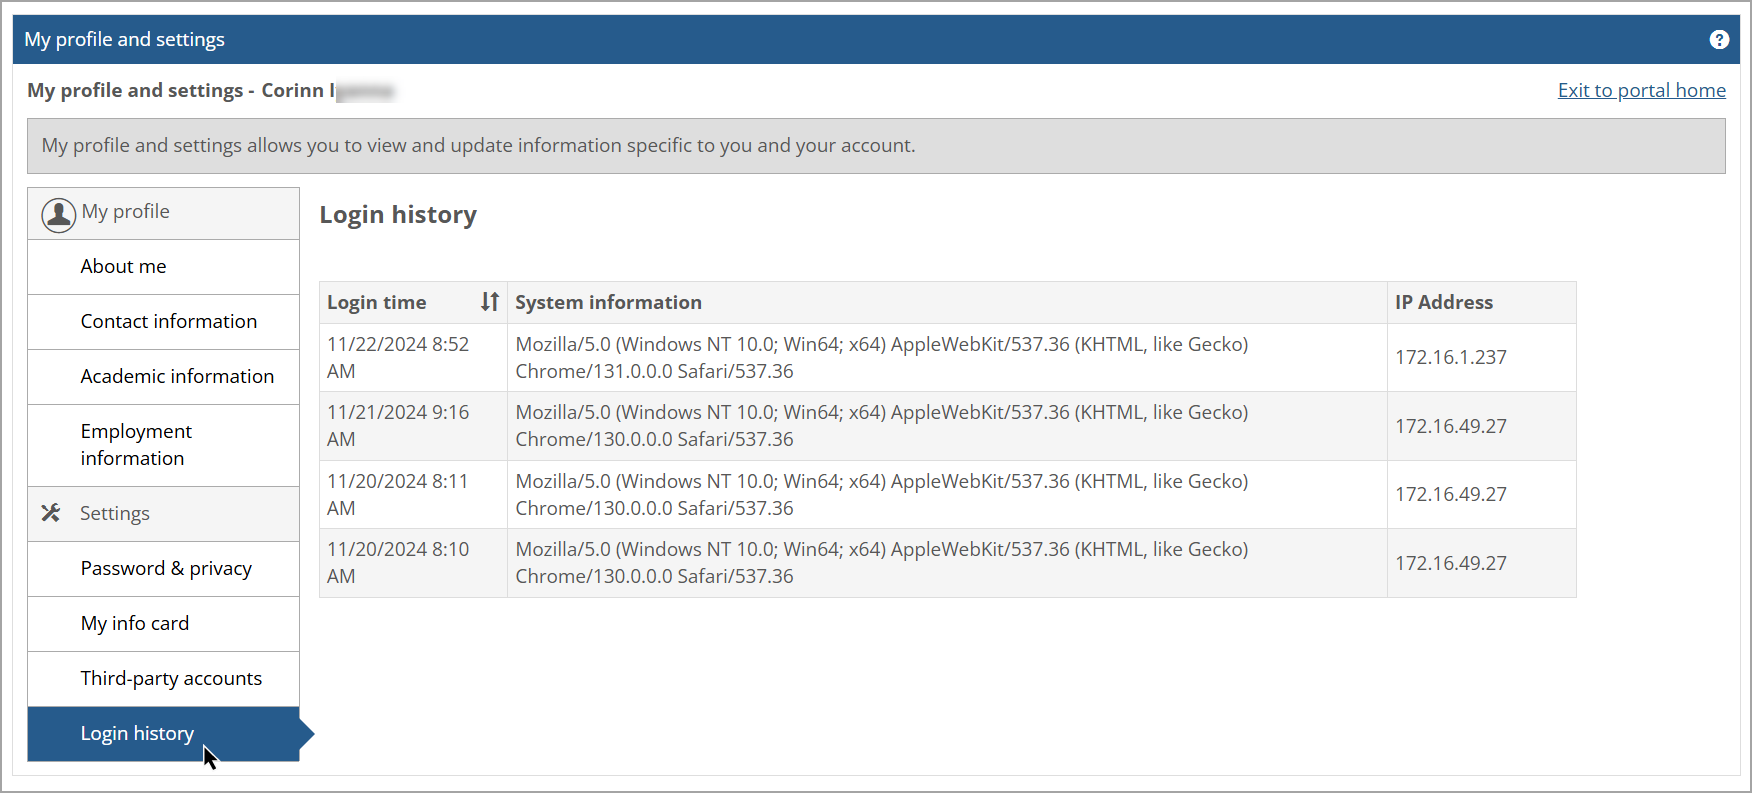Viewport: 1752px width, 793px height.
Task: Click the System information column header
Action: (x=608, y=301)
